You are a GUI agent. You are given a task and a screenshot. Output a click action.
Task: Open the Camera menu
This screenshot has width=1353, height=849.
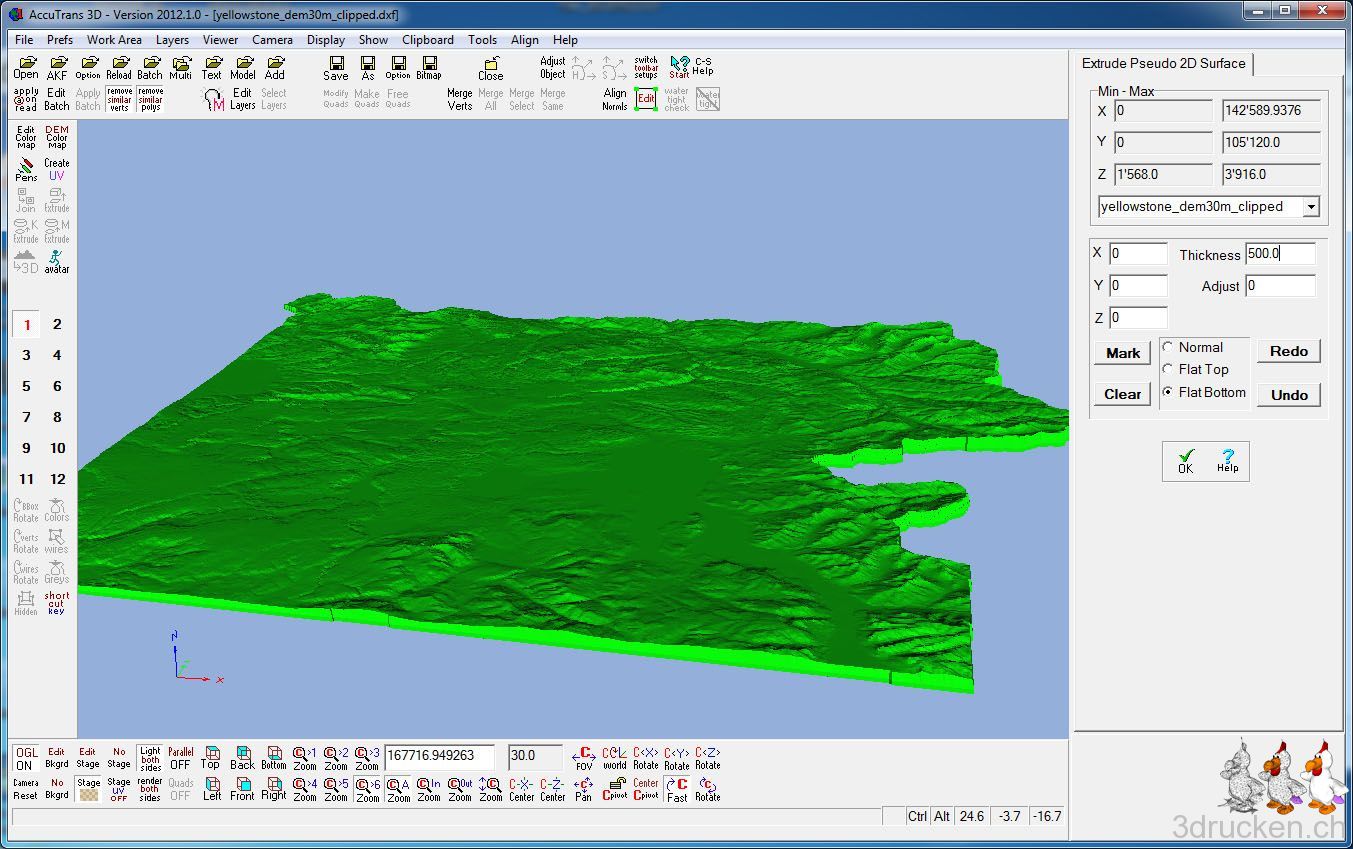click(x=272, y=40)
